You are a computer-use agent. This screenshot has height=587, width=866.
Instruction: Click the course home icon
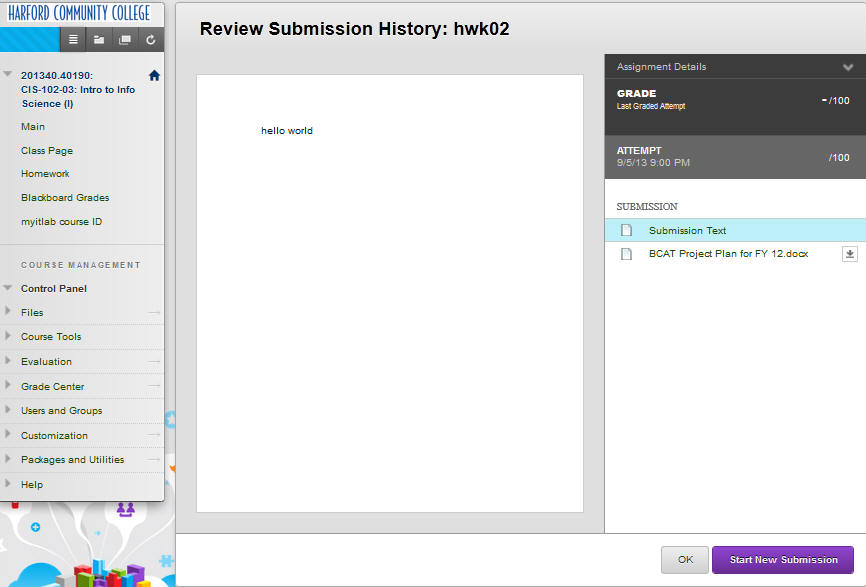pos(154,75)
